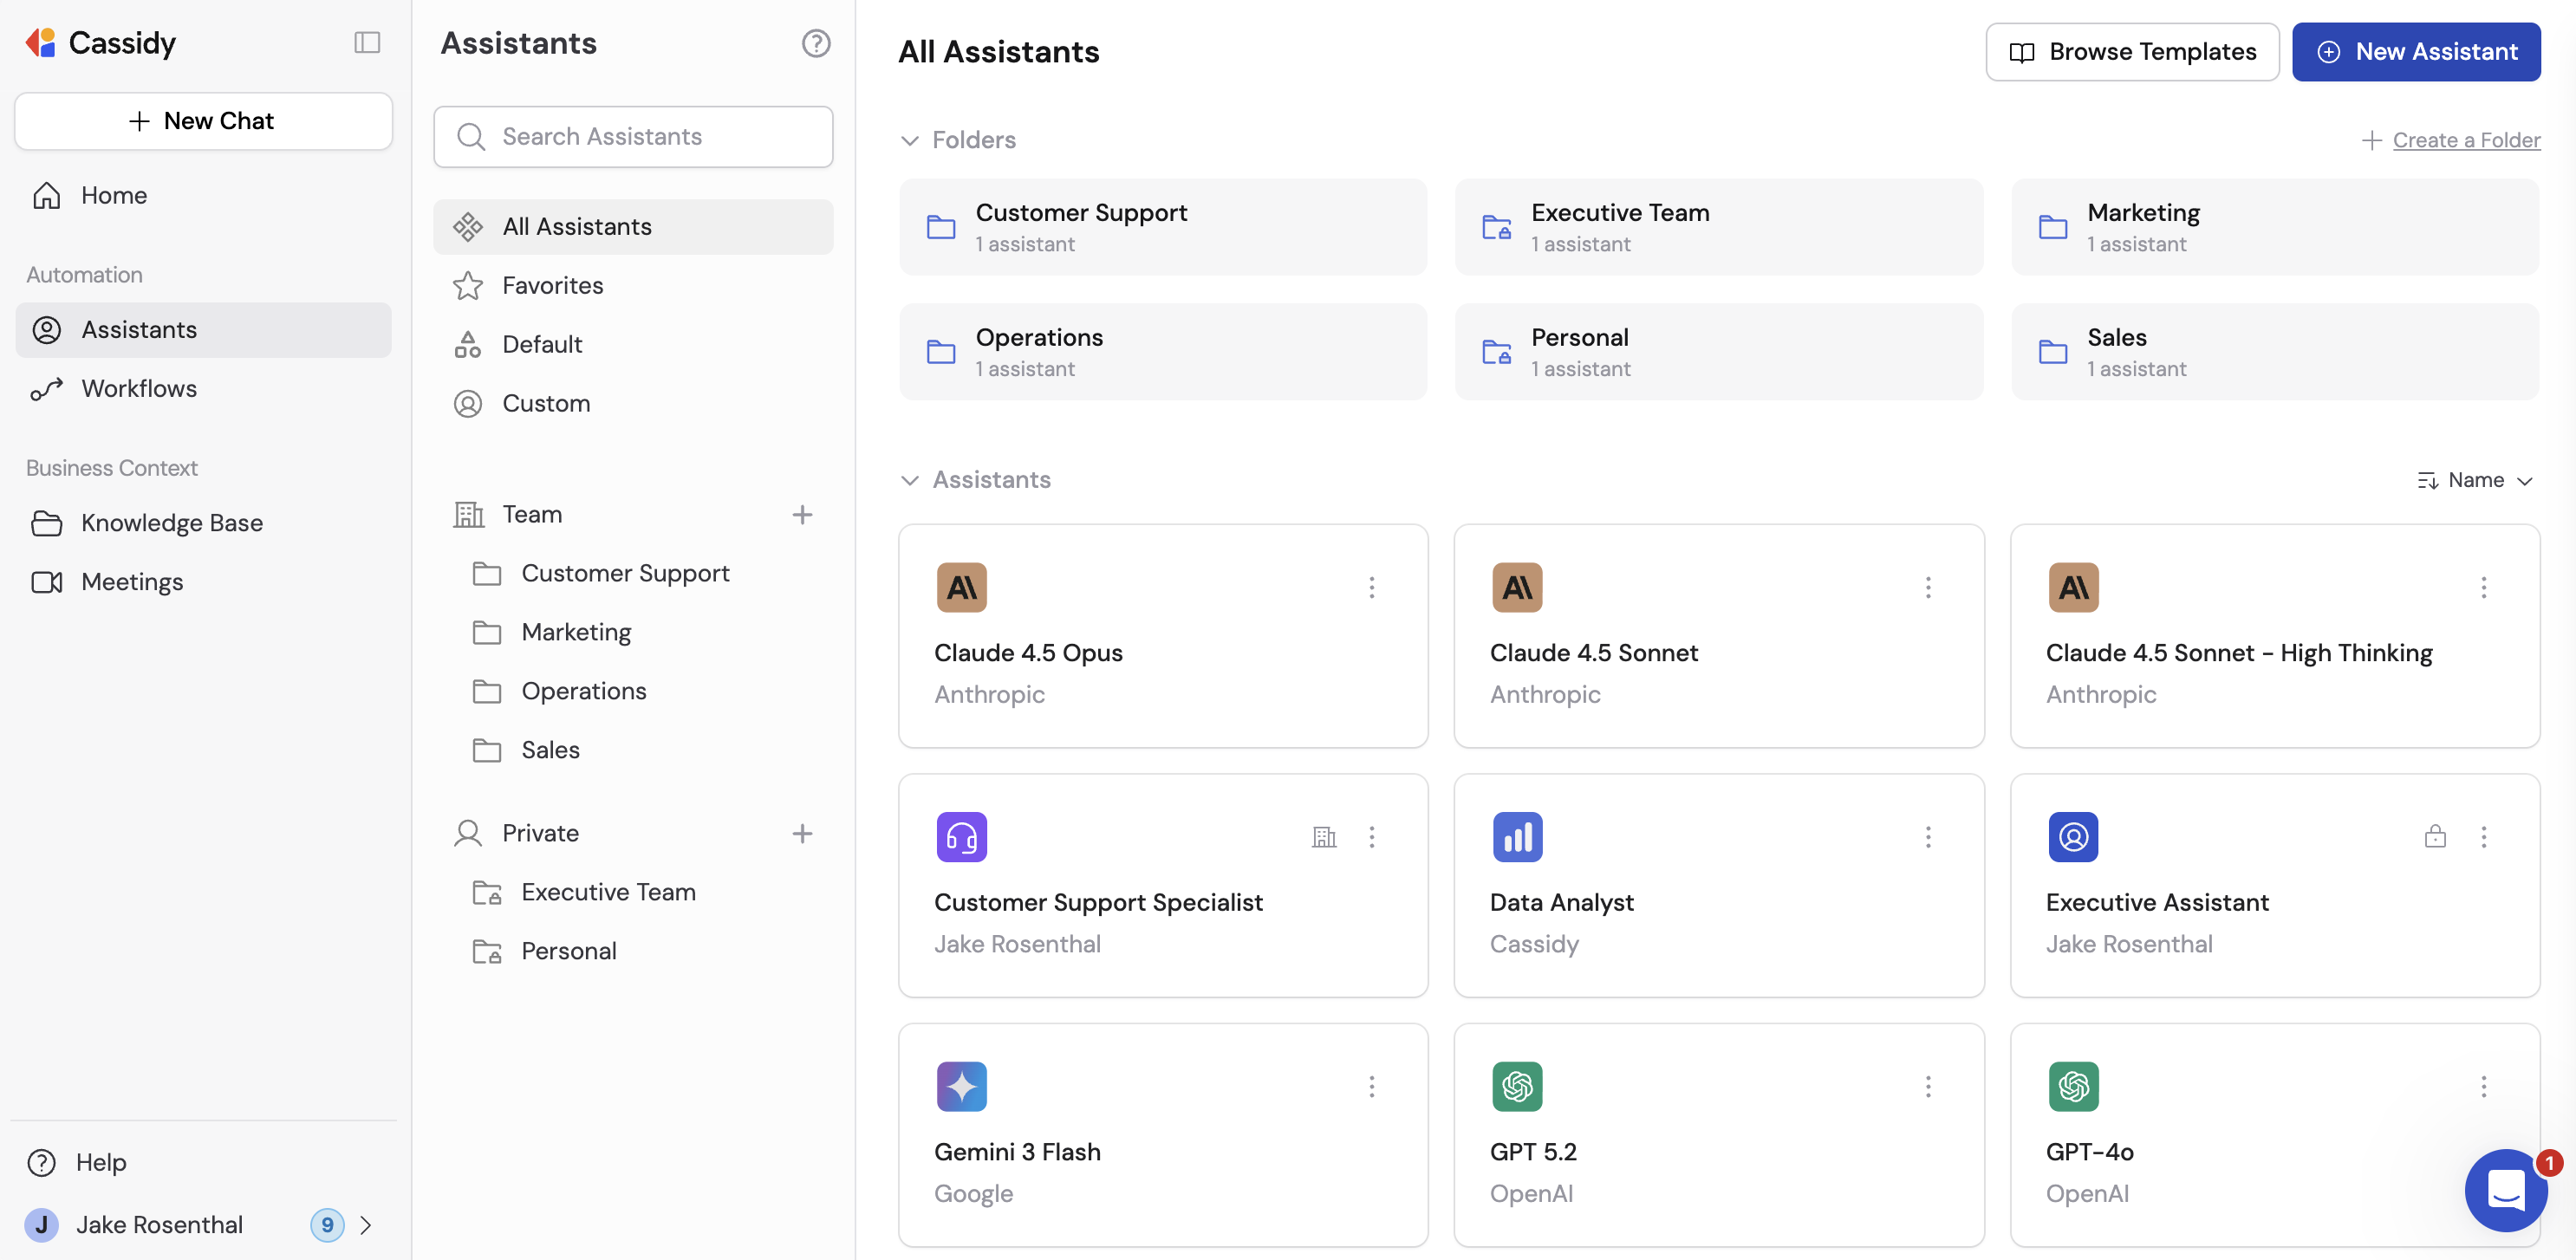Select the Workflows icon in the sidebar
Image resolution: width=2576 pixels, height=1260 pixels.
point(46,389)
